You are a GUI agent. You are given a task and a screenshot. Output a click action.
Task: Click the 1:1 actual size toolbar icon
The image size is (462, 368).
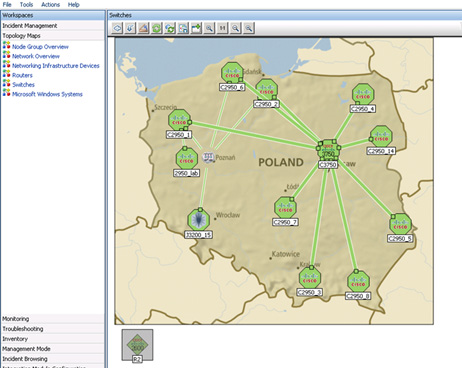[x=222, y=28]
